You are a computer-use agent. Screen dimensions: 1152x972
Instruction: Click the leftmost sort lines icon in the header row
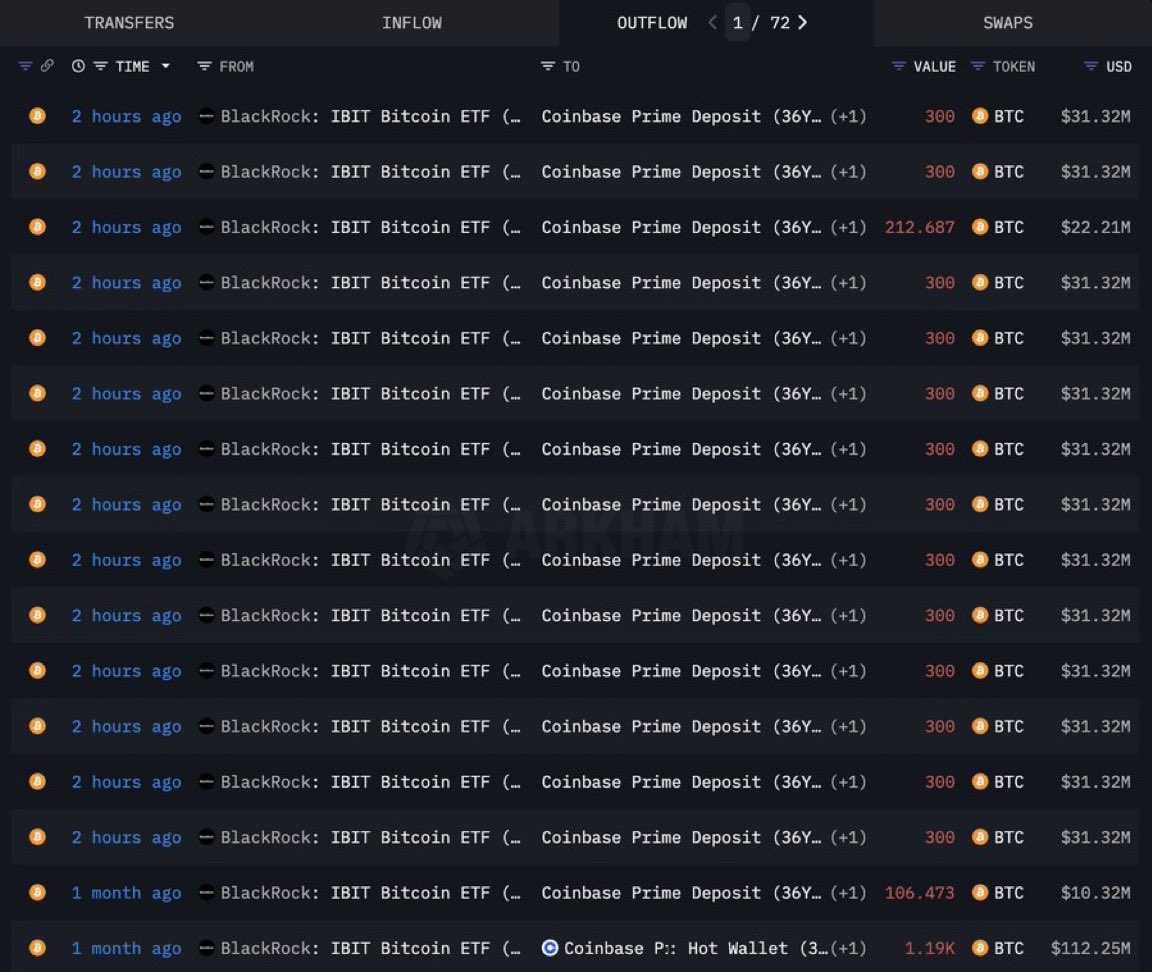[x=25, y=66]
